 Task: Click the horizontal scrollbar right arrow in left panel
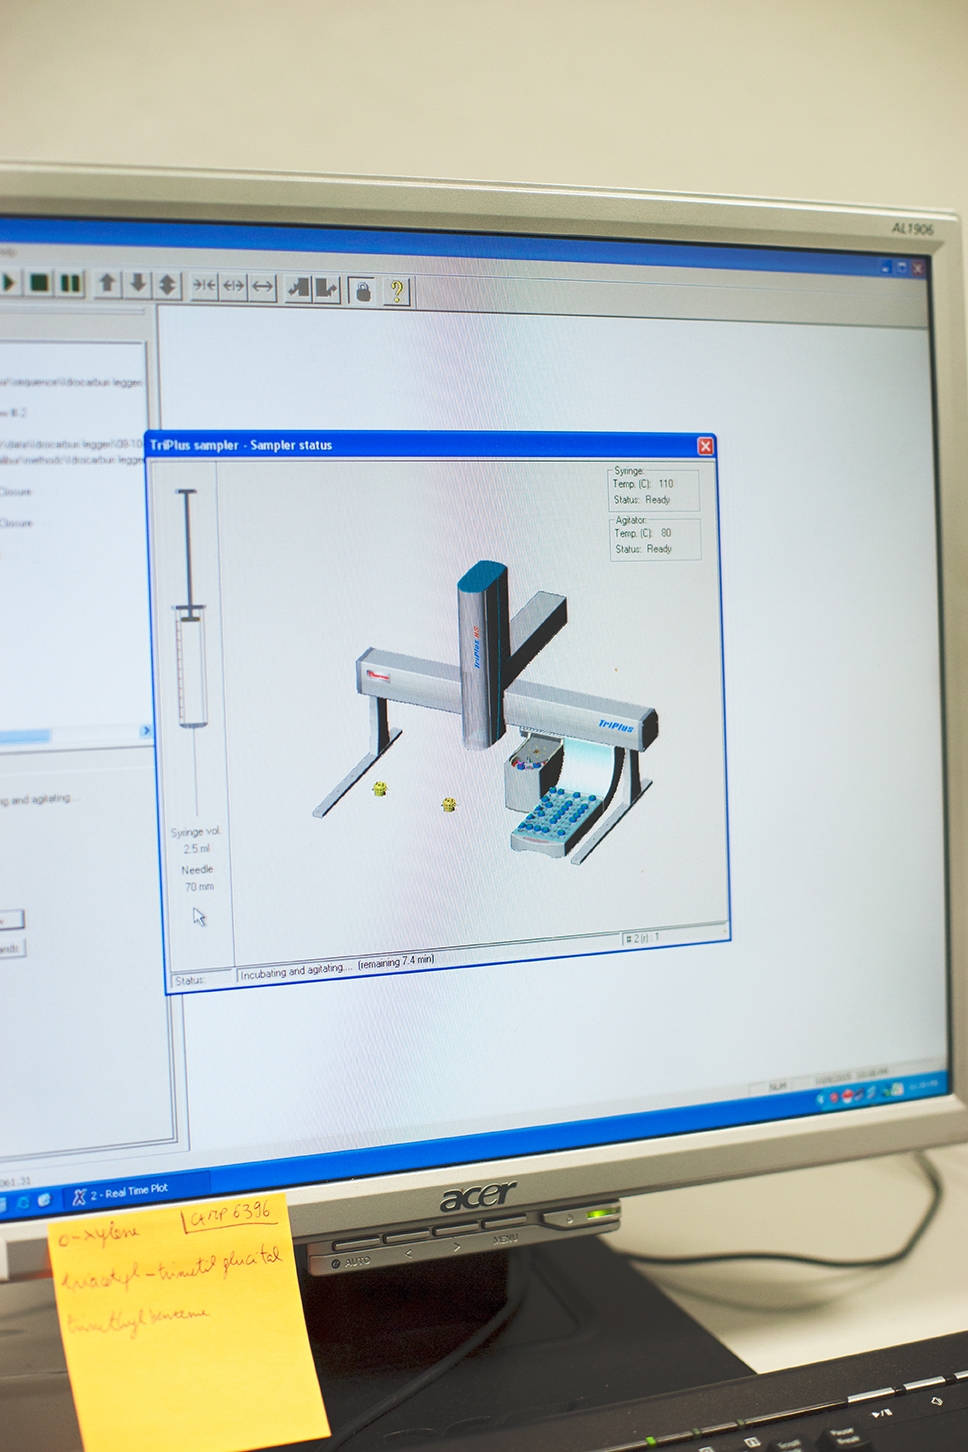(146, 731)
